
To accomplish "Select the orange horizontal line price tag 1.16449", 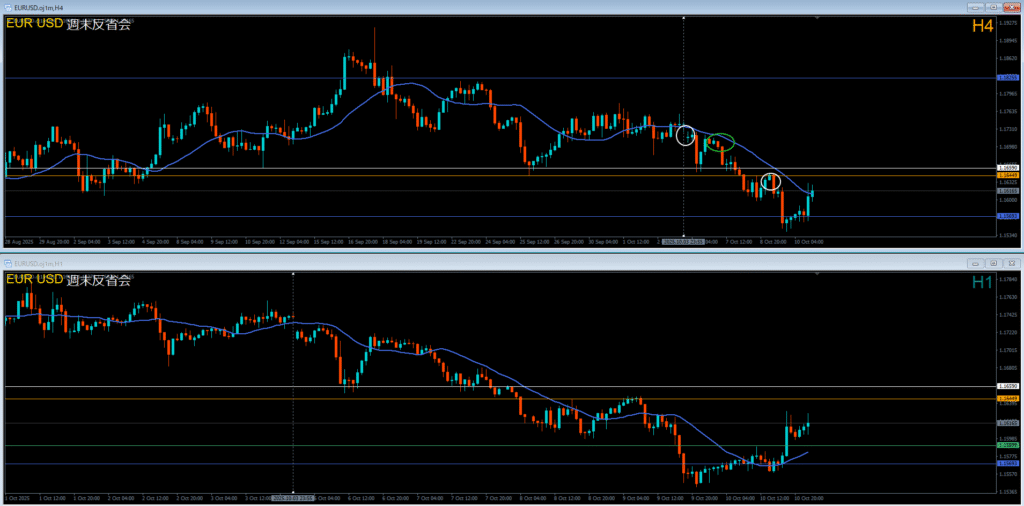I will pyautogui.click(x=1008, y=175).
